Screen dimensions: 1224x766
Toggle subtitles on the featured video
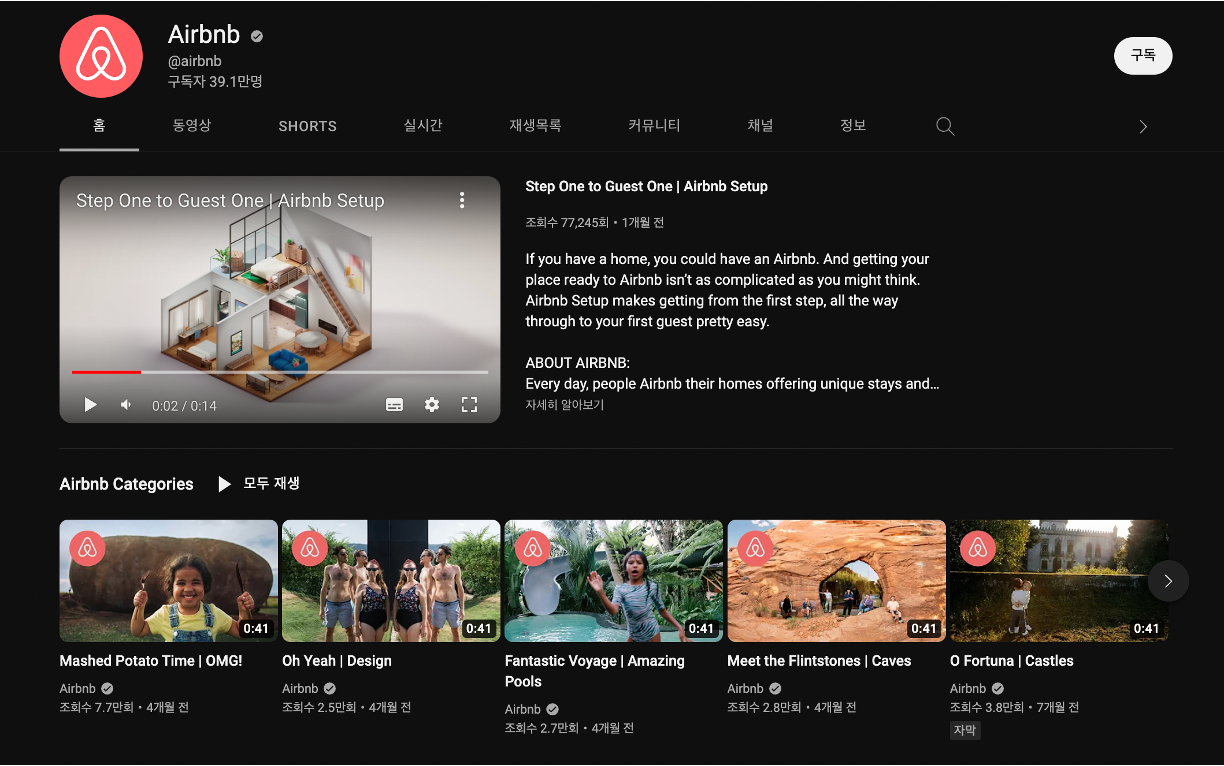click(x=394, y=405)
